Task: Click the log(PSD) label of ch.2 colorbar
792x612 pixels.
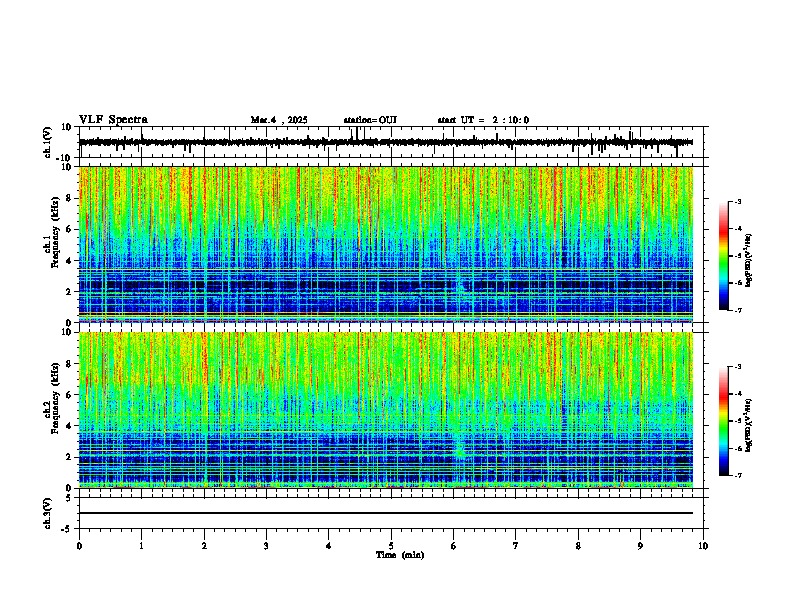Action: point(749,425)
